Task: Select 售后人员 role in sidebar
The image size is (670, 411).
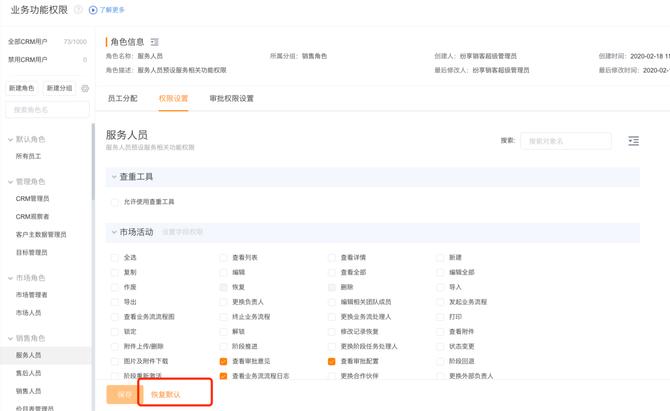Action: 28,373
